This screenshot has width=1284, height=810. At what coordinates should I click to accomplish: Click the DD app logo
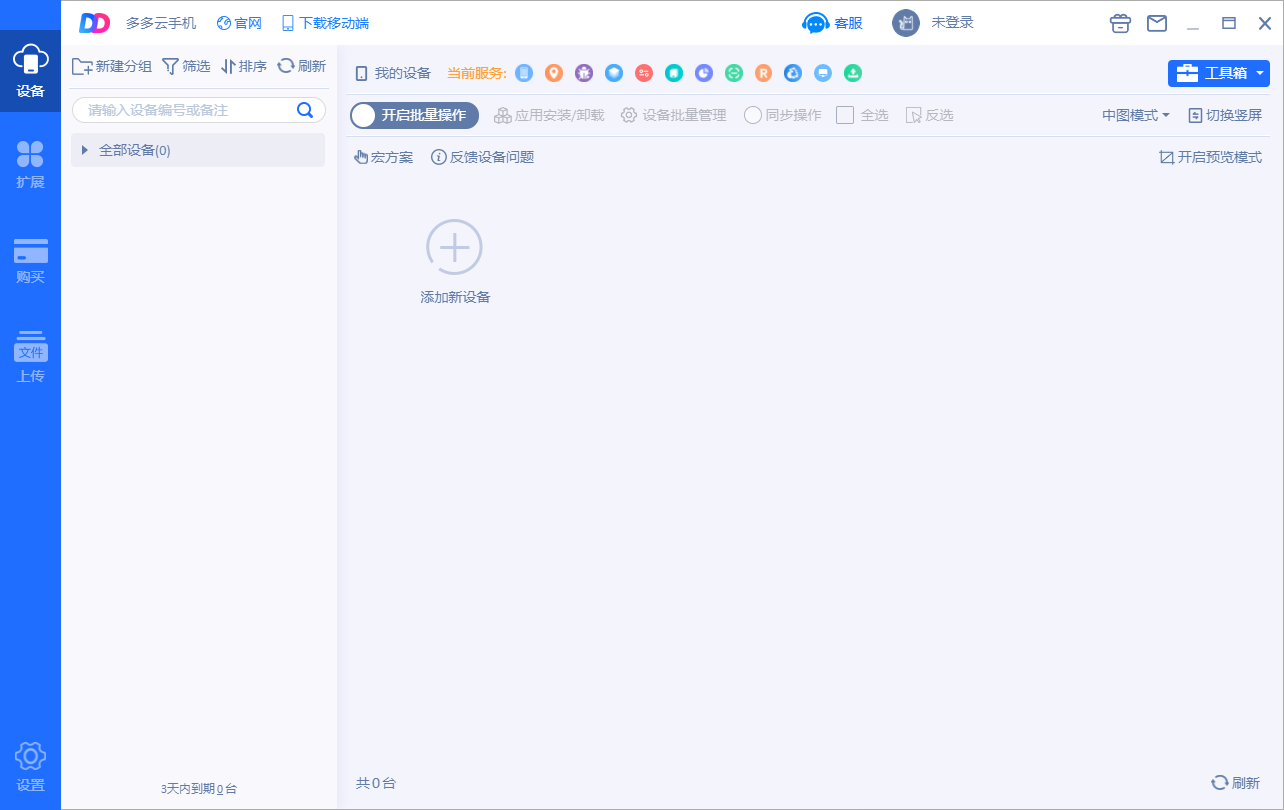click(x=94, y=23)
